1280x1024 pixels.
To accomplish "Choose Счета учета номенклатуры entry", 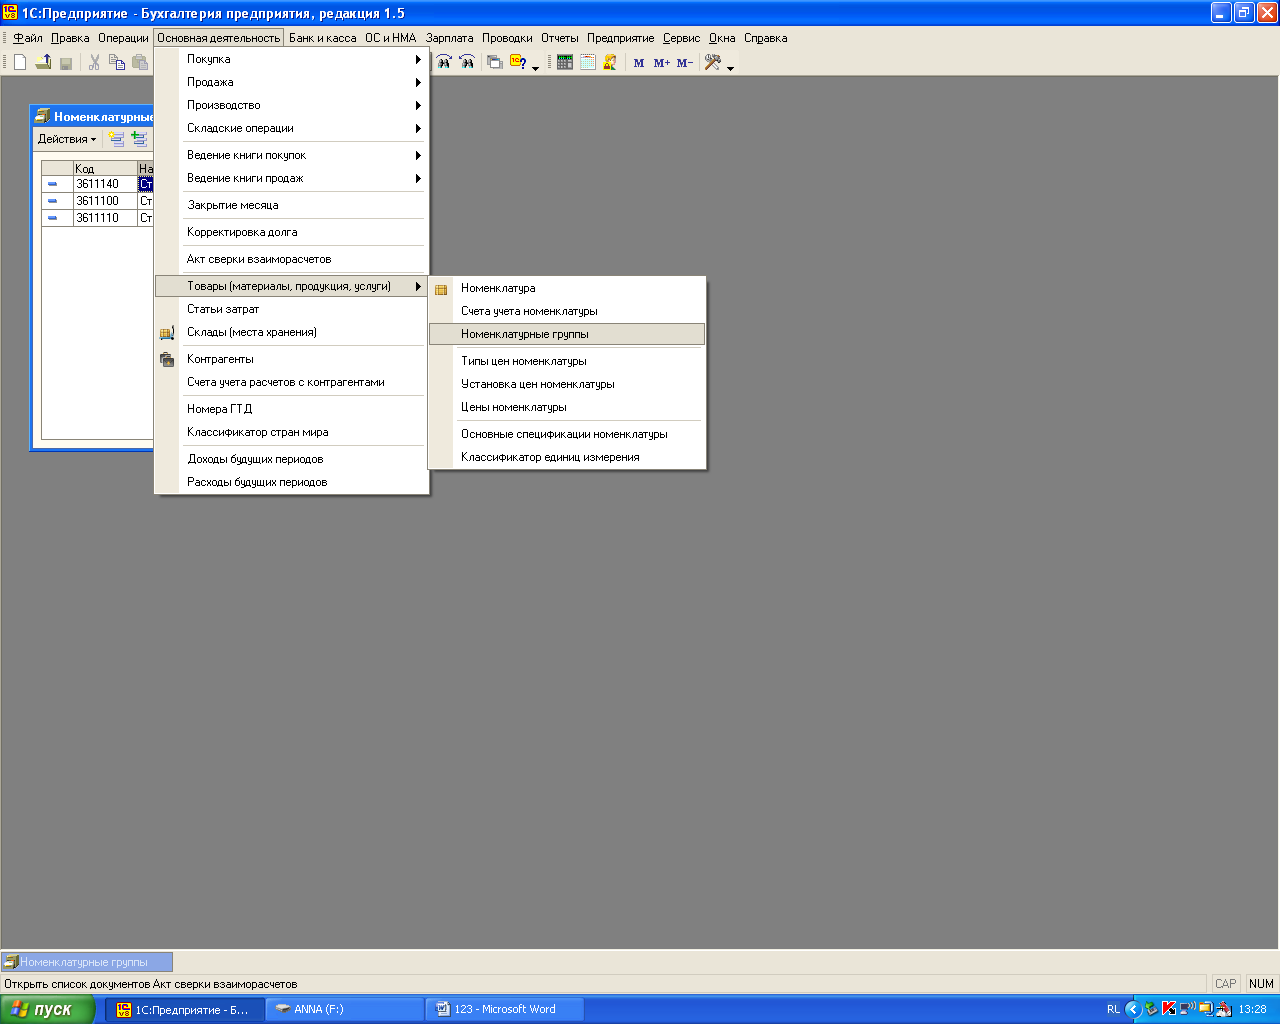I will [x=567, y=311].
